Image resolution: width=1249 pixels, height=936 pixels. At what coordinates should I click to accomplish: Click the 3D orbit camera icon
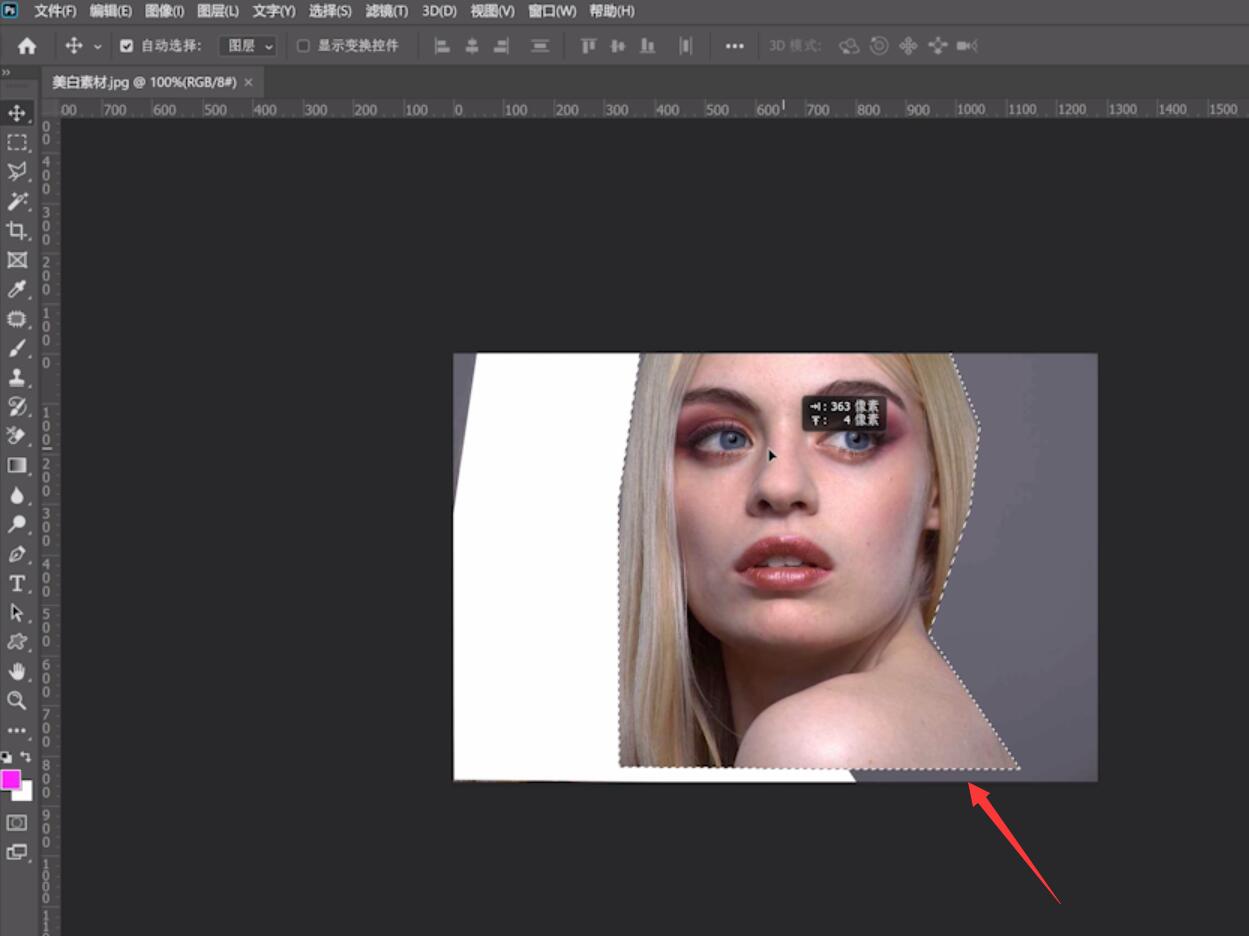(x=849, y=46)
